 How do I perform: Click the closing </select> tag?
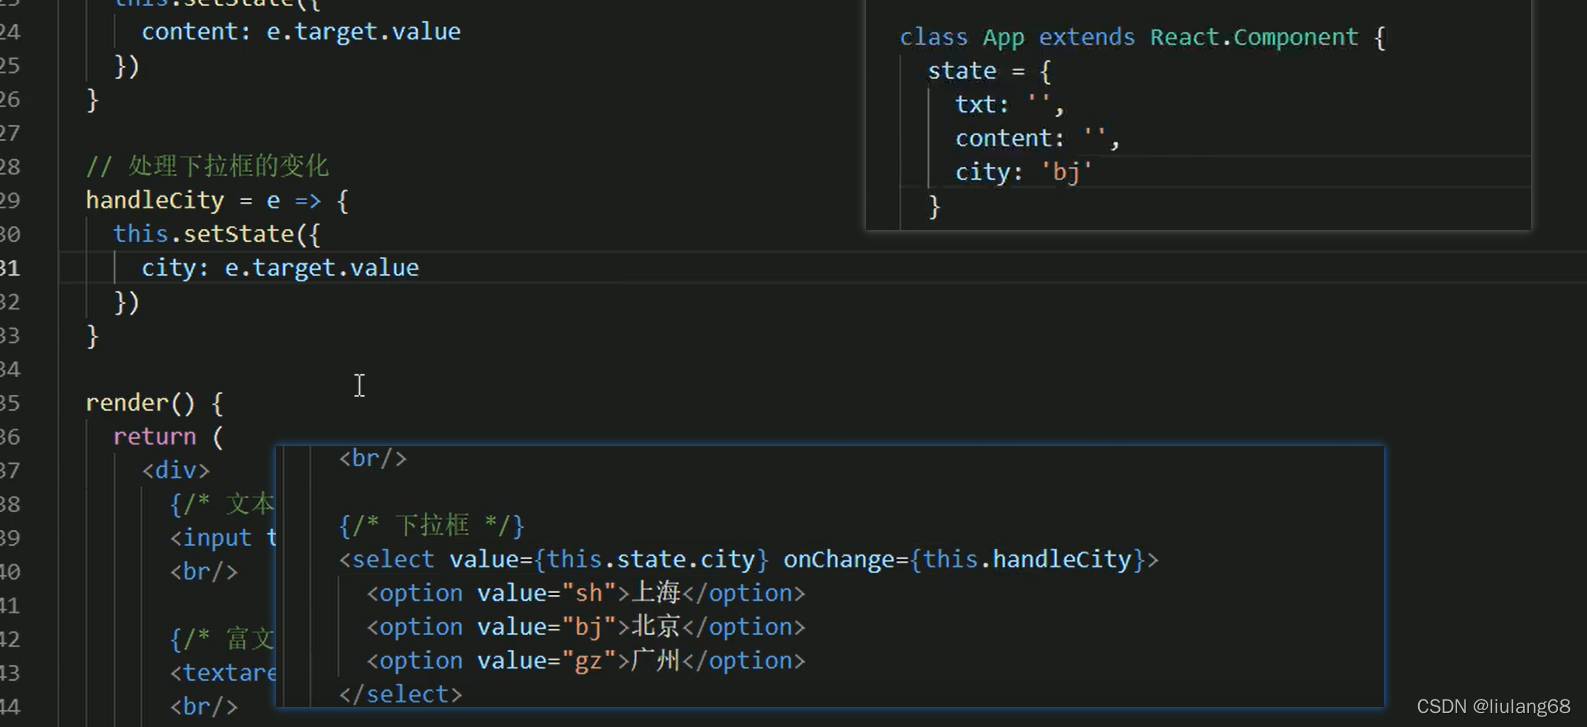[400, 694]
